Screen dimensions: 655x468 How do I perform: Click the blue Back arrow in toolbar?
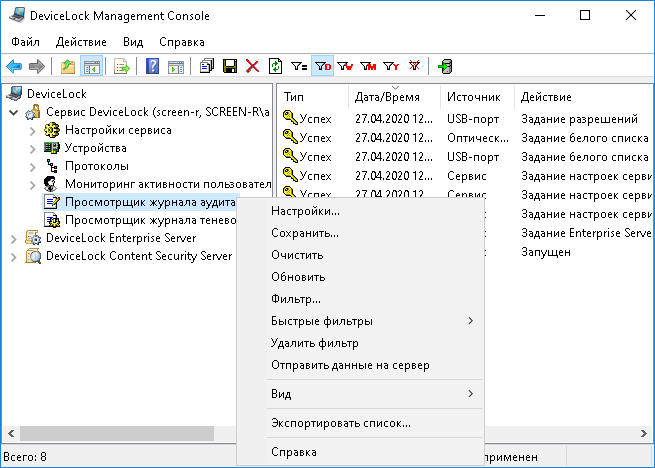pyautogui.click(x=14, y=67)
